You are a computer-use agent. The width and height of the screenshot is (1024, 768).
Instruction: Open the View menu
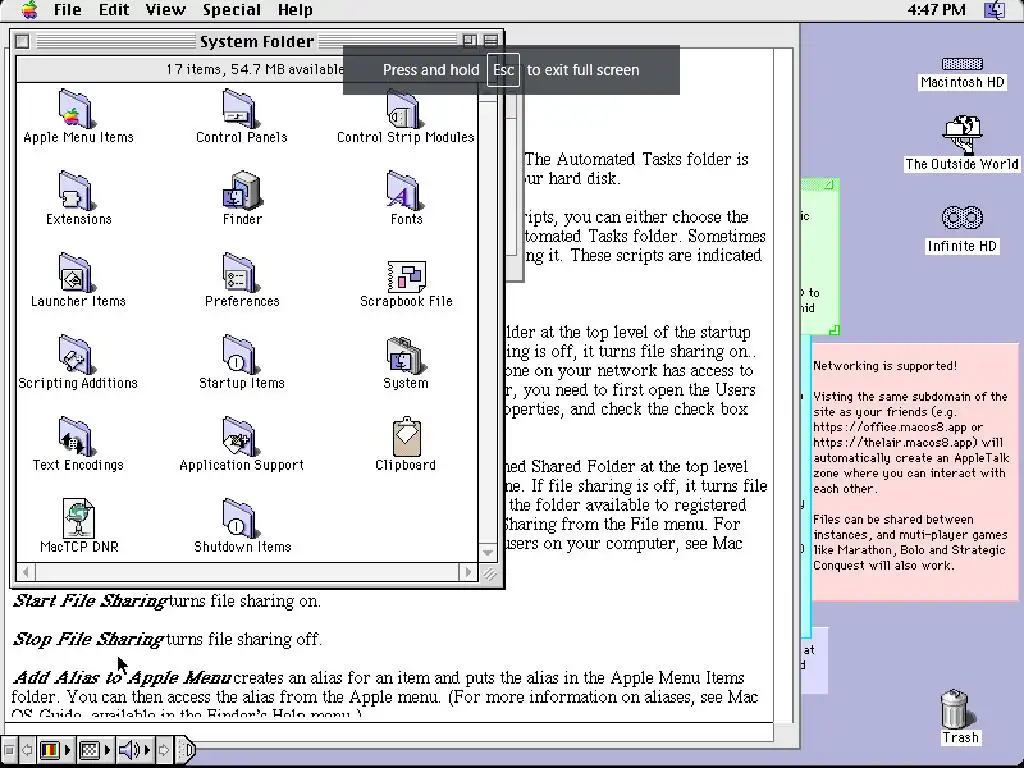tap(165, 10)
